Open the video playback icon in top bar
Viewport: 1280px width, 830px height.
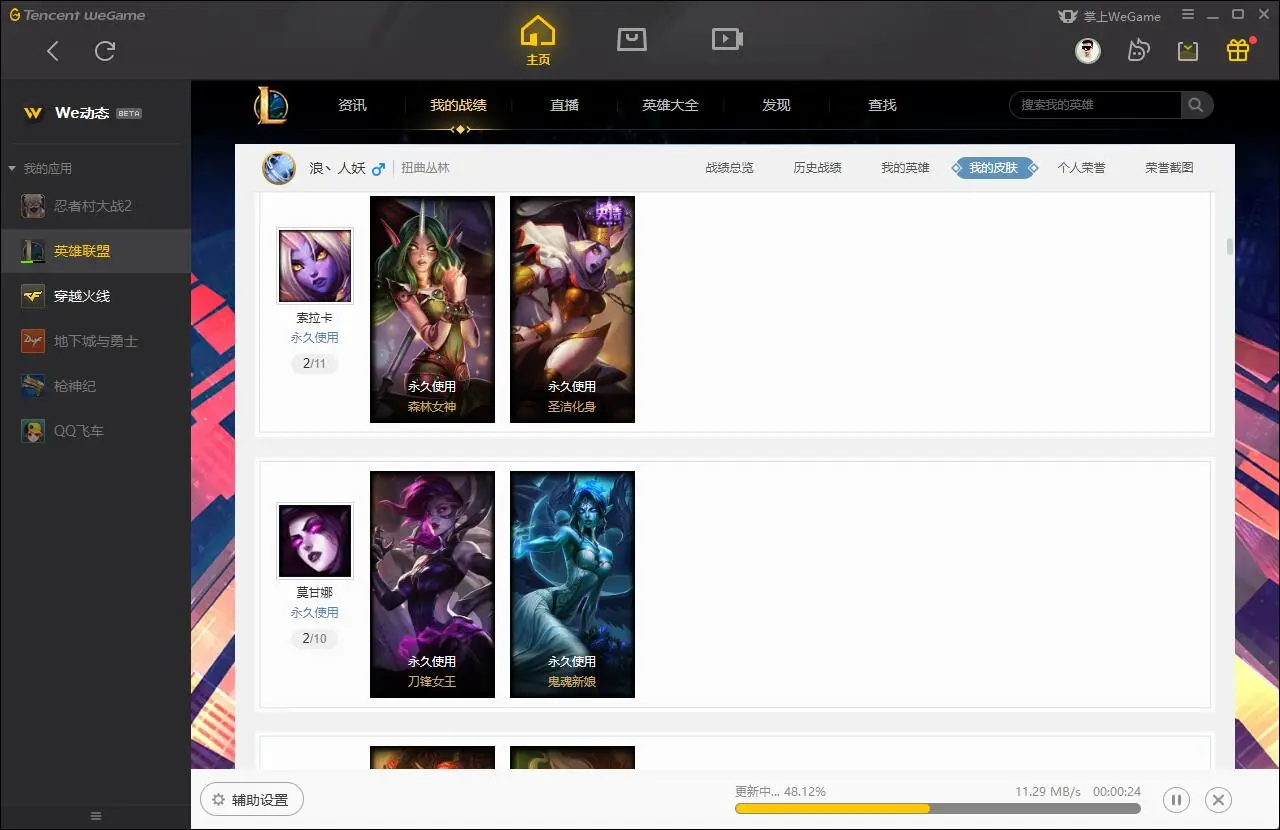[727, 39]
